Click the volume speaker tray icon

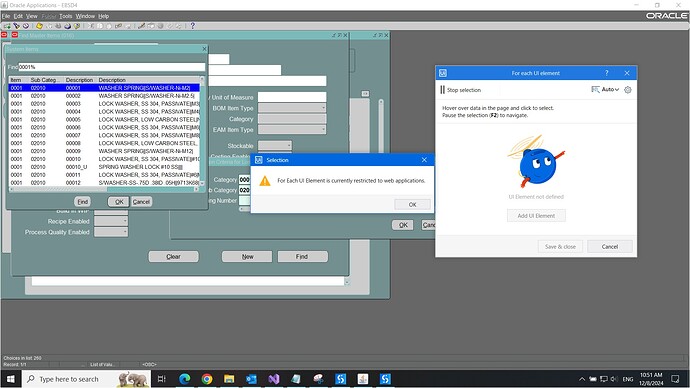[x=614, y=379]
